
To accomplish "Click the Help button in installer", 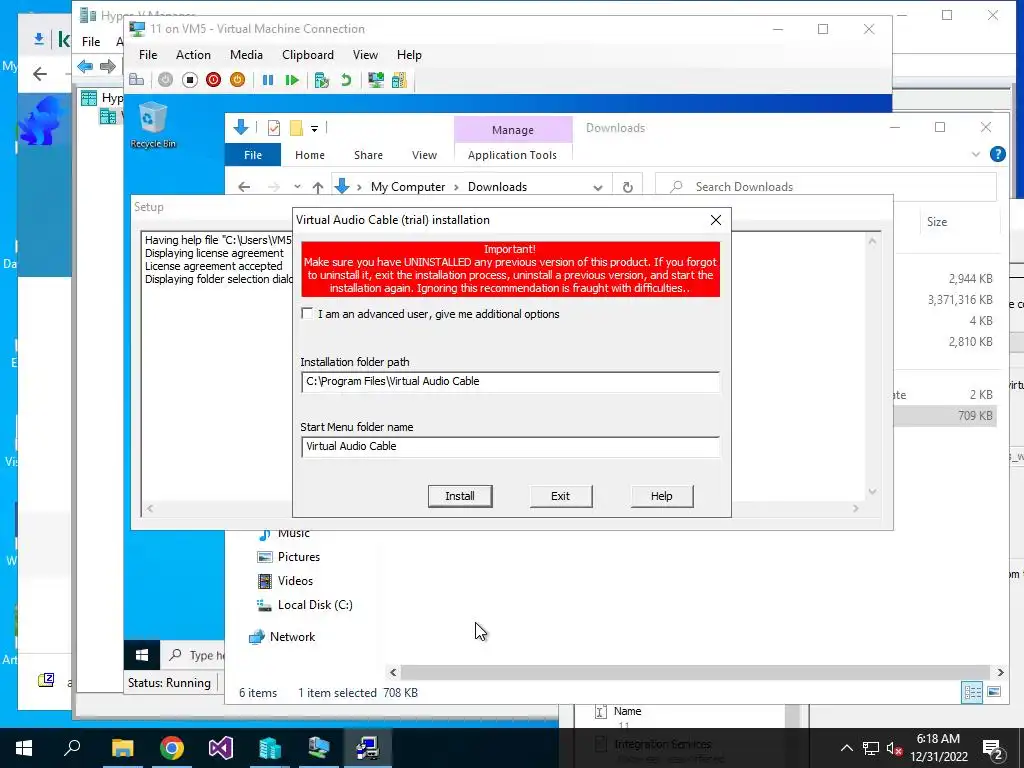I will [x=662, y=496].
